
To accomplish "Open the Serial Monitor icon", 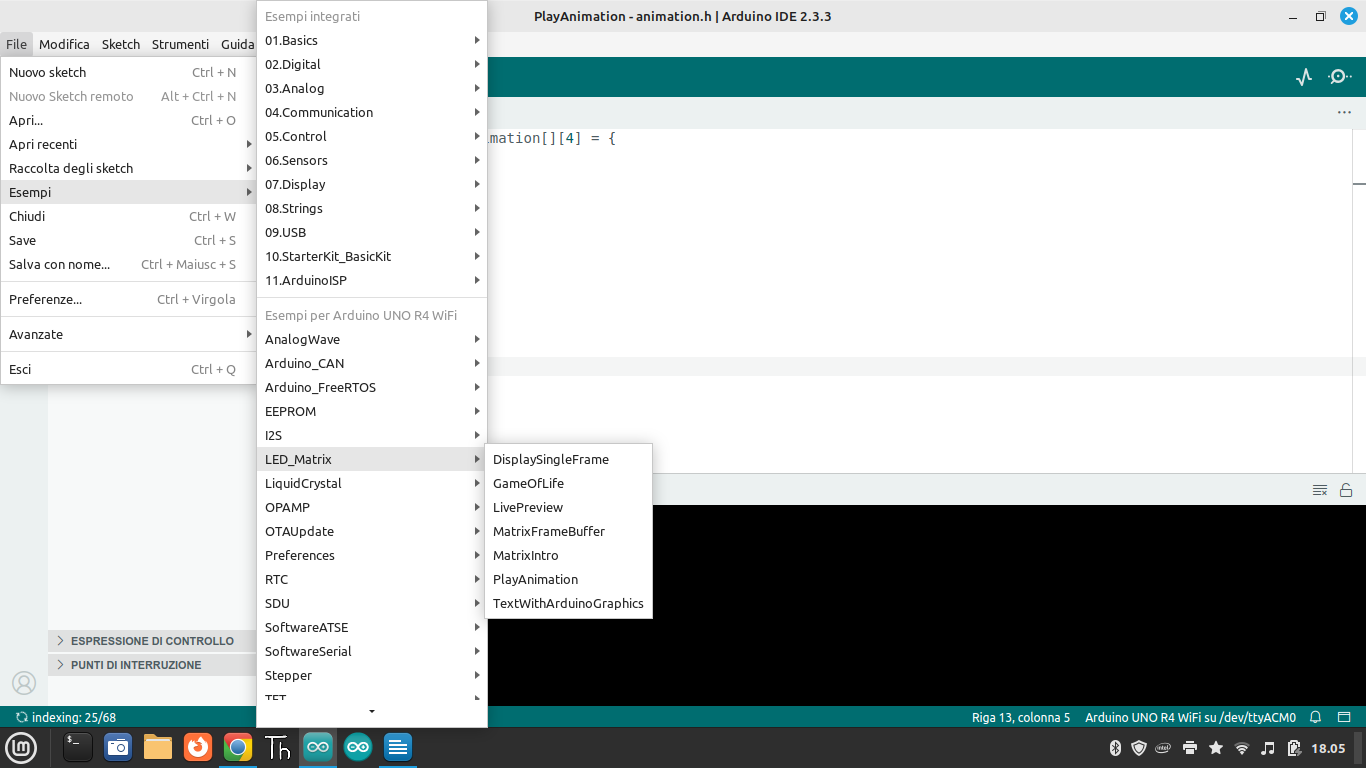I will (x=1340, y=77).
